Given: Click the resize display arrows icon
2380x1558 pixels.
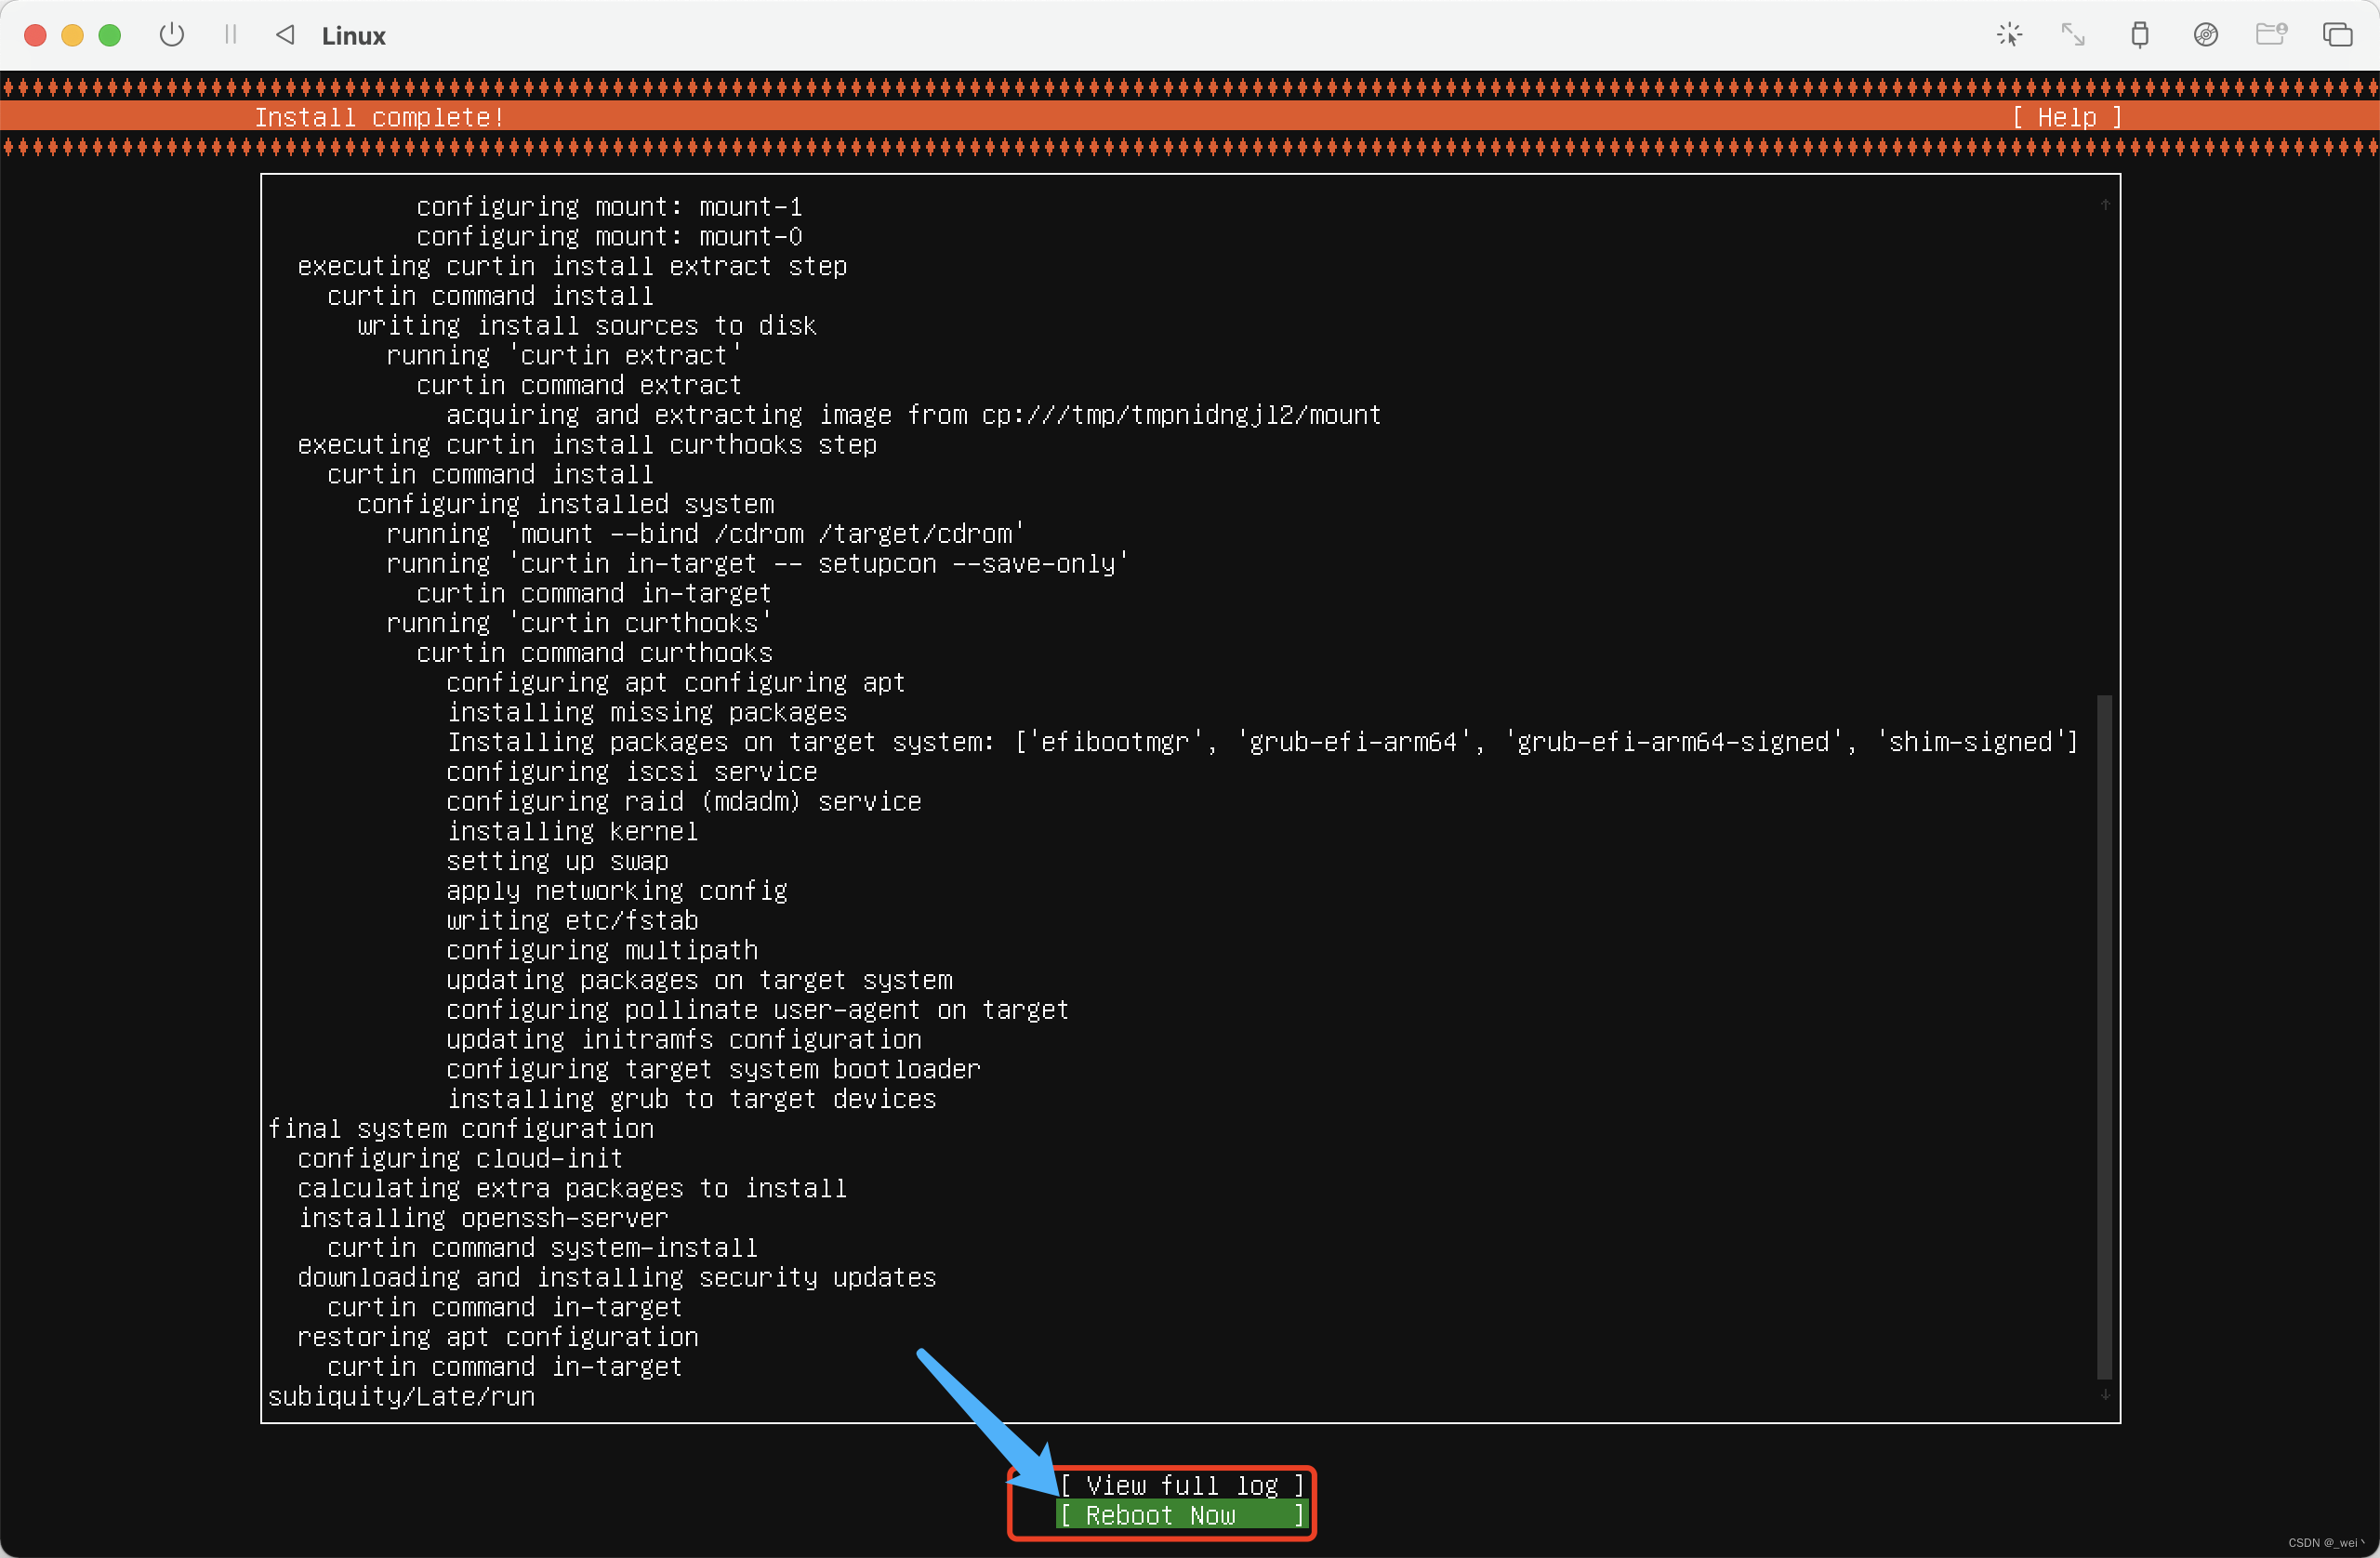Looking at the screenshot, I should [2073, 35].
